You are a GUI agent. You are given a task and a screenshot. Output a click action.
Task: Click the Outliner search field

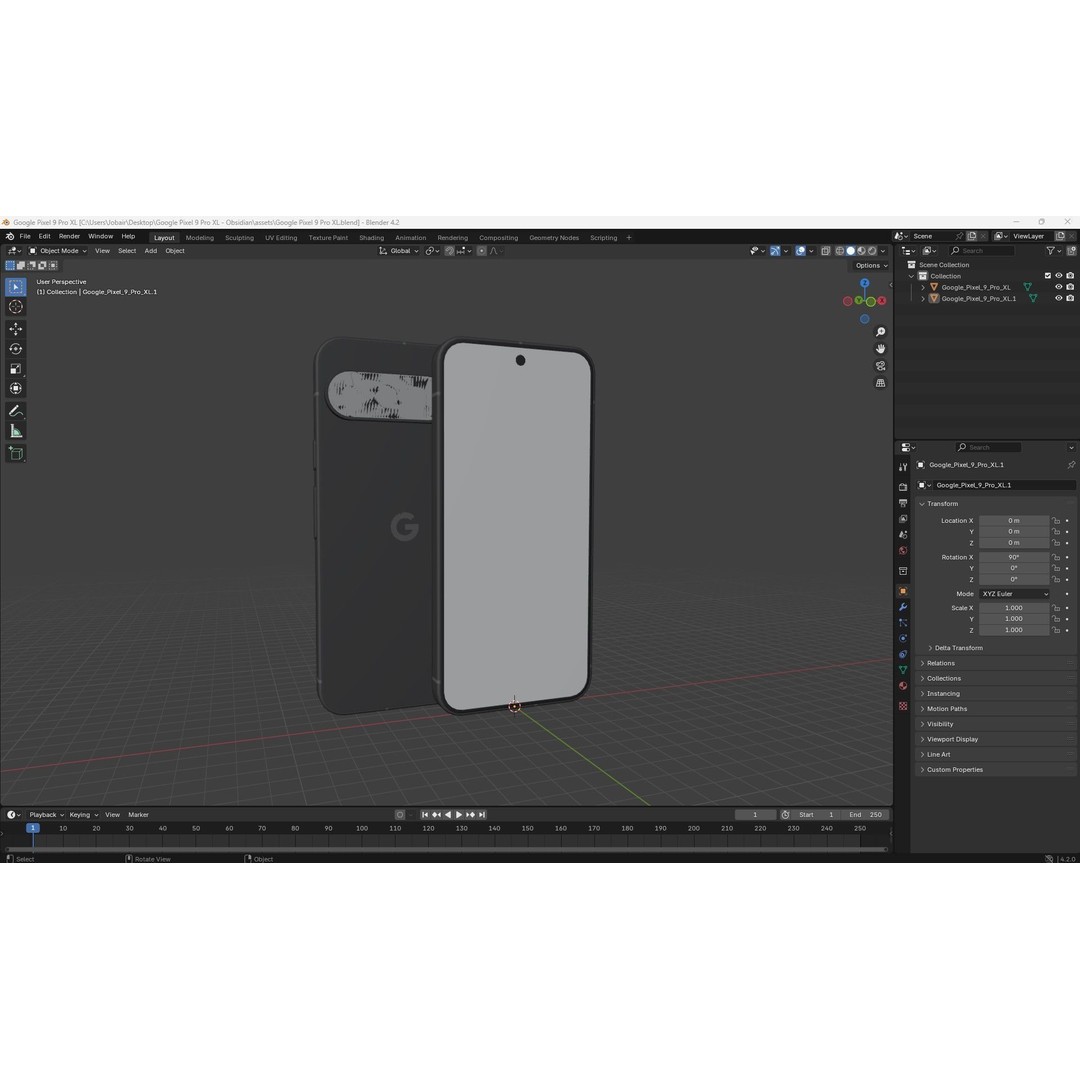click(x=982, y=251)
